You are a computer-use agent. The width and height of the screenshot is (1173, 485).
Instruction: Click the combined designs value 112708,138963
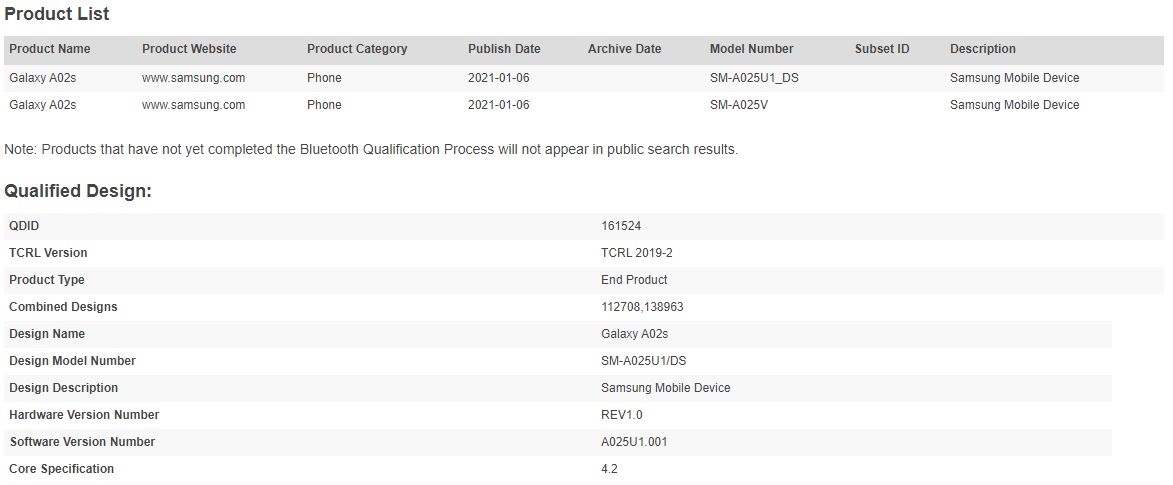[x=642, y=307]
